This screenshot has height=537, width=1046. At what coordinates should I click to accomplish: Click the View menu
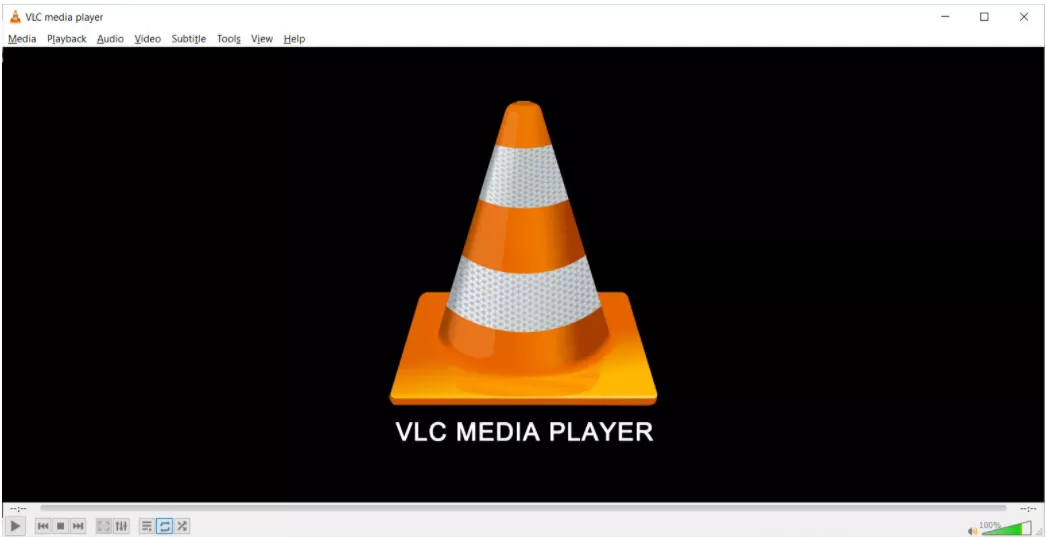click(262, 39)
